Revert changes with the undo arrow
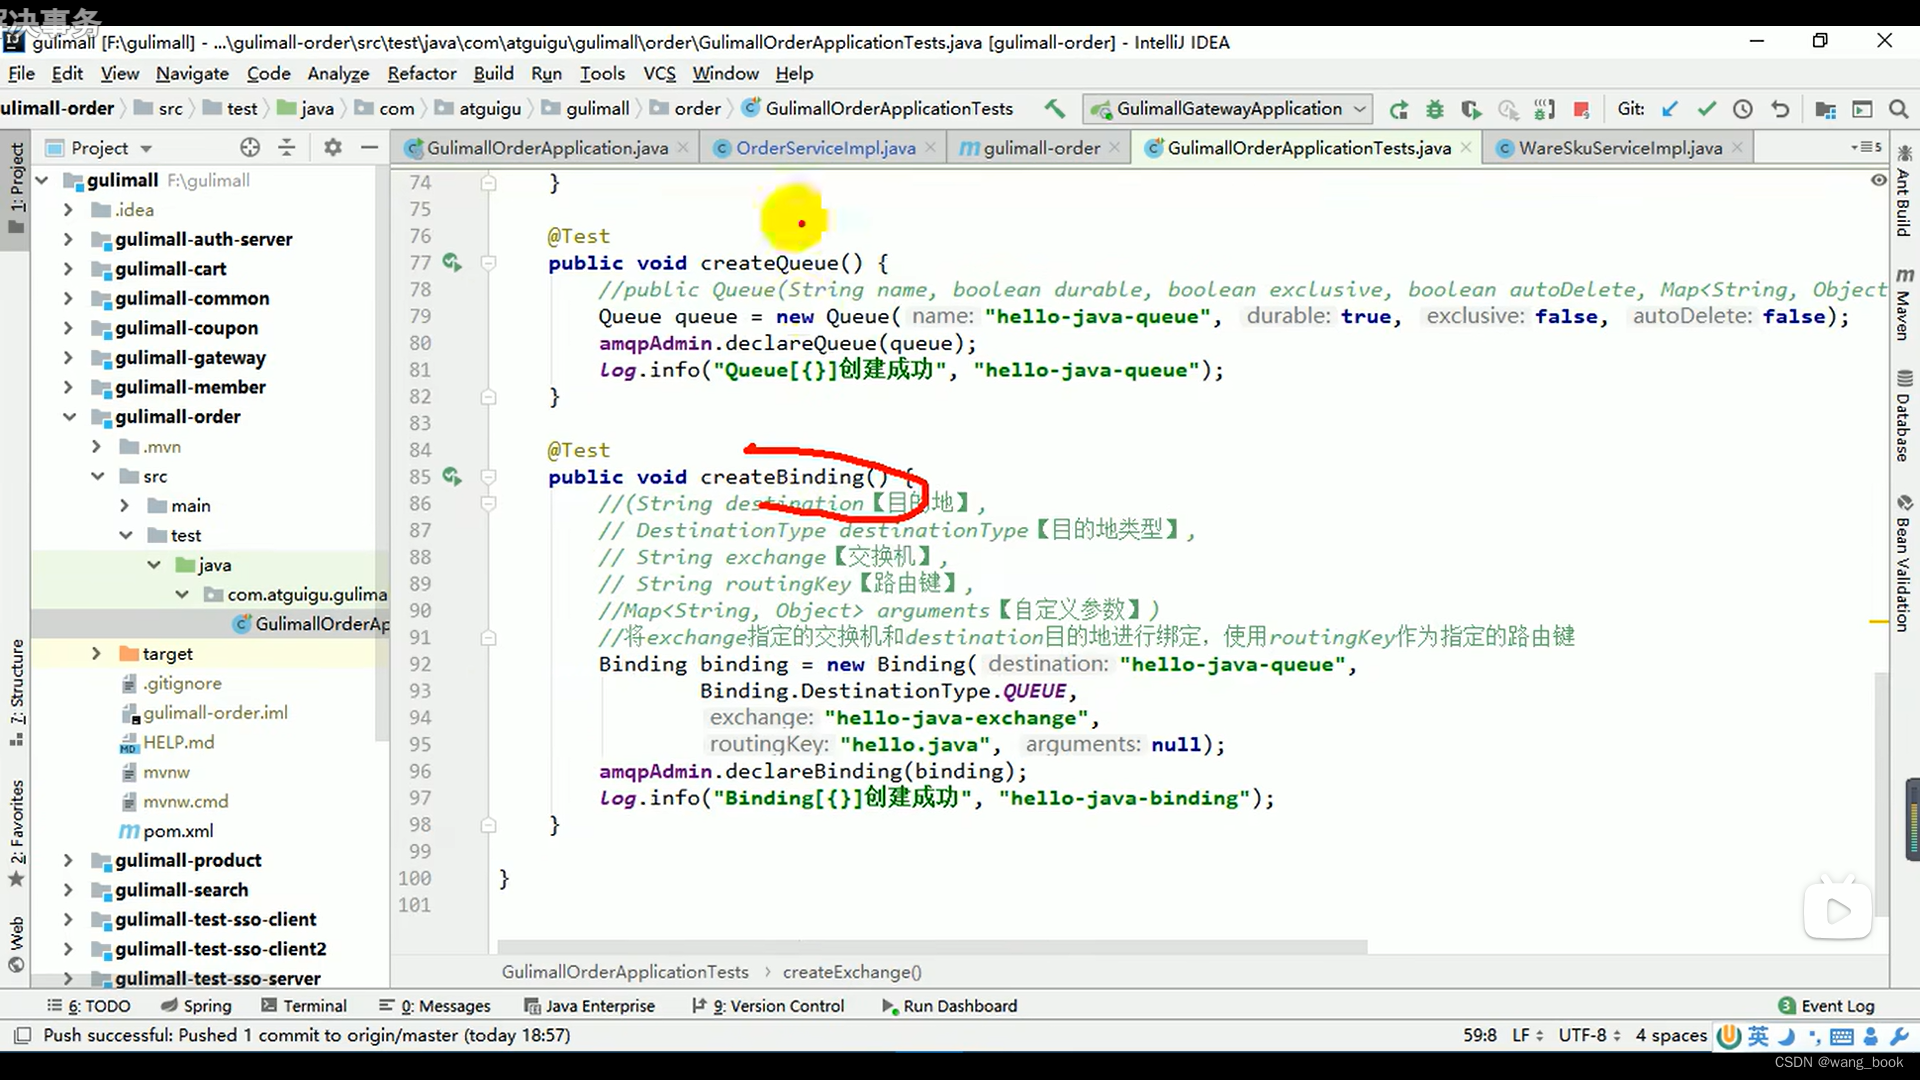 1780,109
